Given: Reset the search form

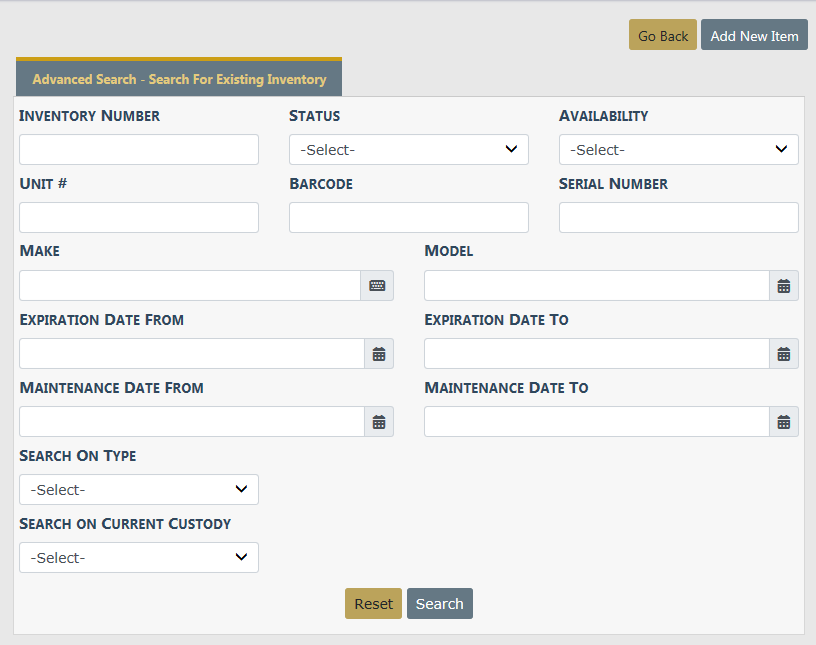Looking at the screenshot, I should 373,604.
